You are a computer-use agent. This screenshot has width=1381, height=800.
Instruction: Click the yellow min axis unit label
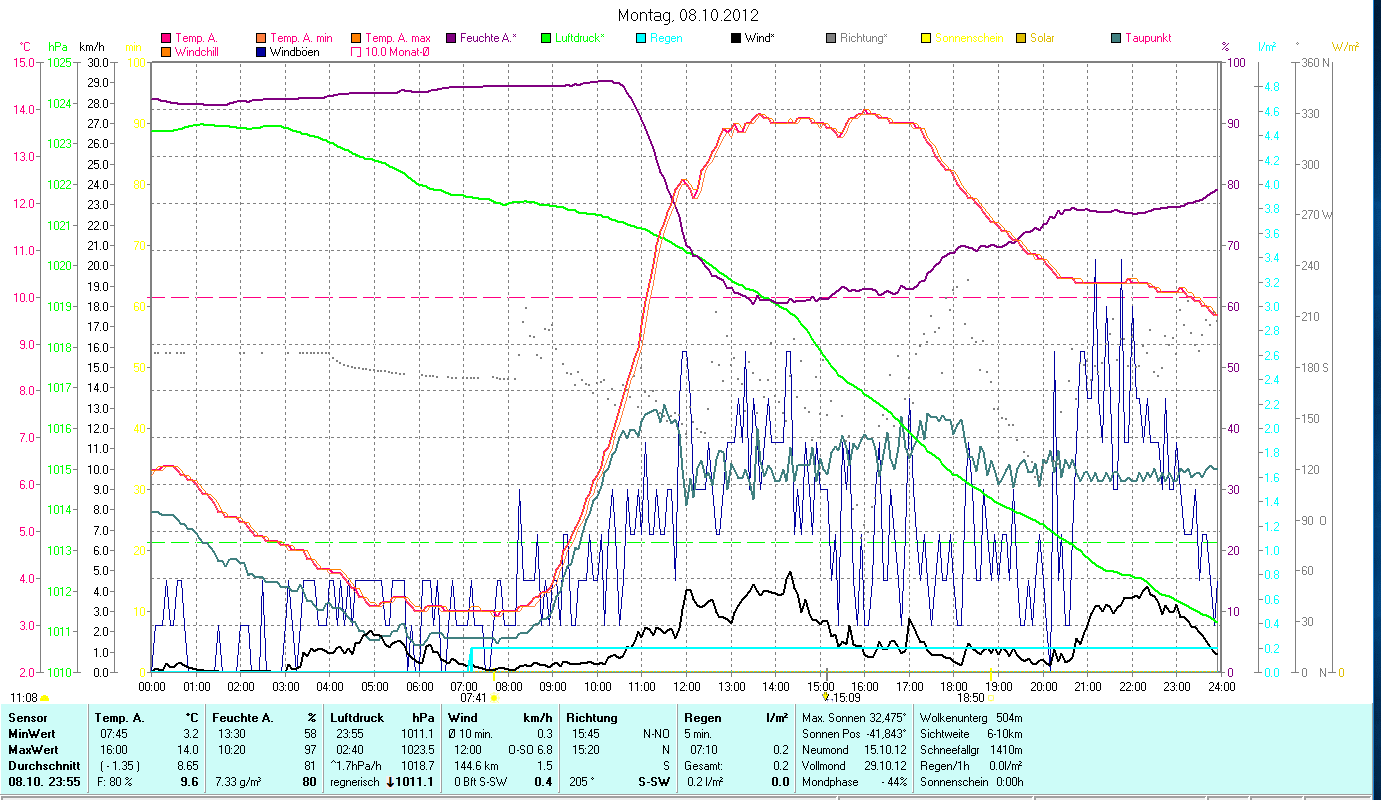133,47
